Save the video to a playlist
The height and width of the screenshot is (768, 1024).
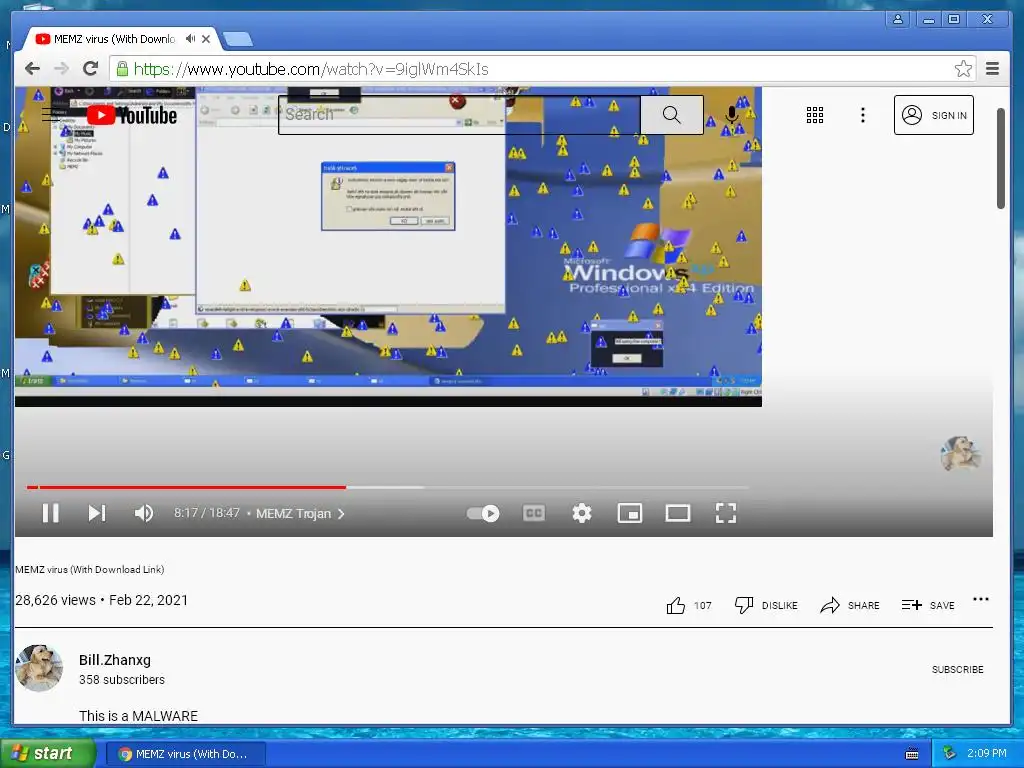pyautogui.click(x=928, y=605)
